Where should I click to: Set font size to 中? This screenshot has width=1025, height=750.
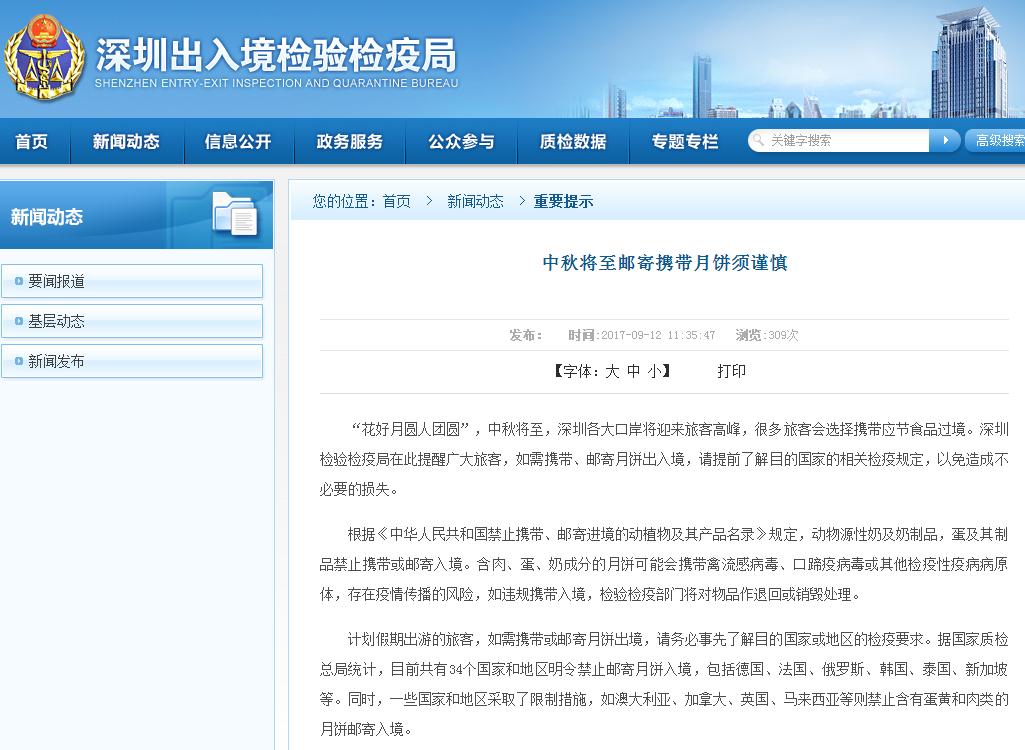coord(633,371)
